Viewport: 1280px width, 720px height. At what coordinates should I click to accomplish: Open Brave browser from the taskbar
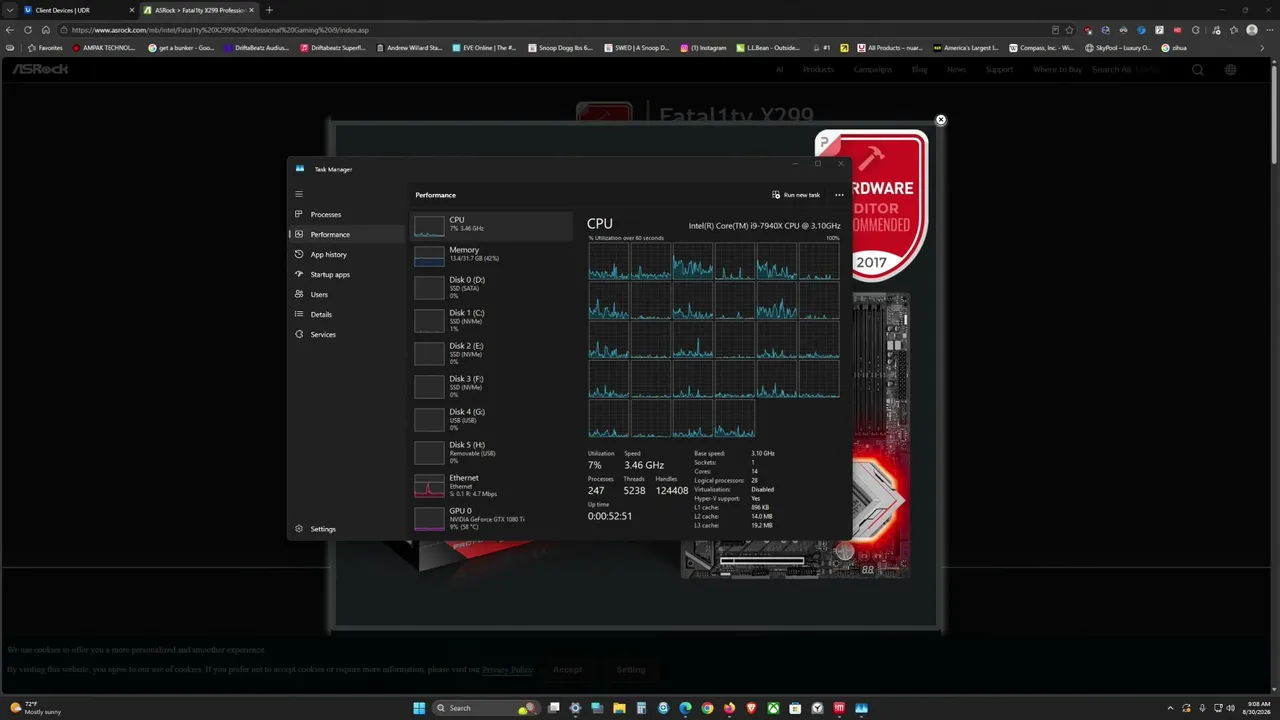(x=751, y=708)
